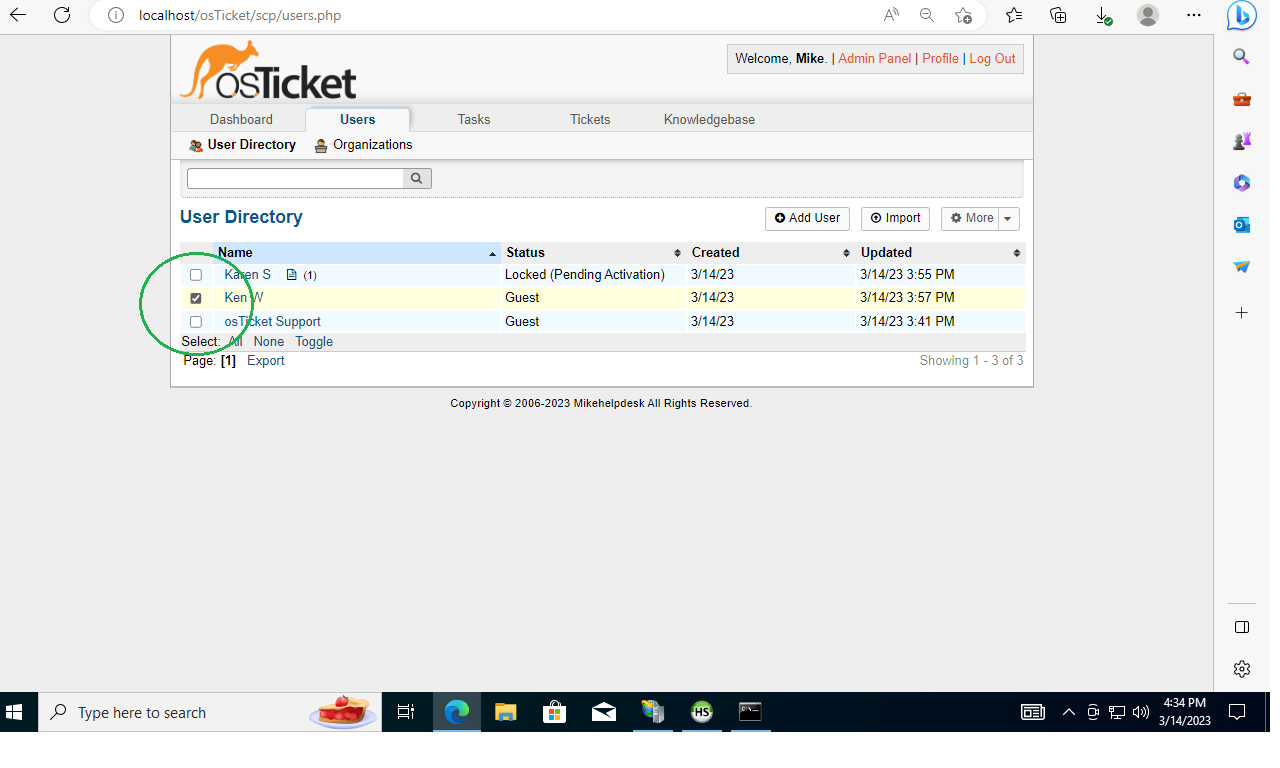Open the Downloads icon
The width and height of the screenshot is (1280, 768).
(1102, 15)
